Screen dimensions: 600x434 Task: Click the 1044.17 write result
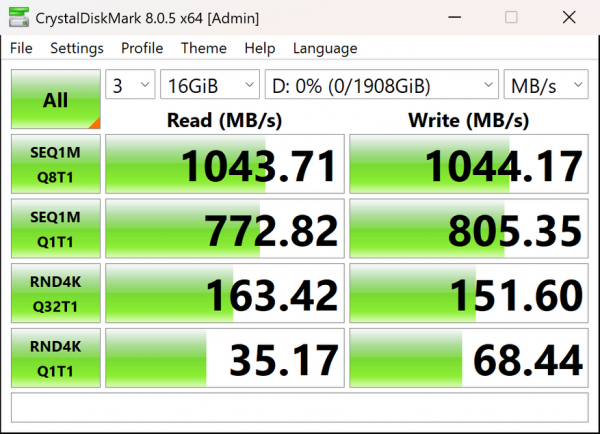point(469,164)
